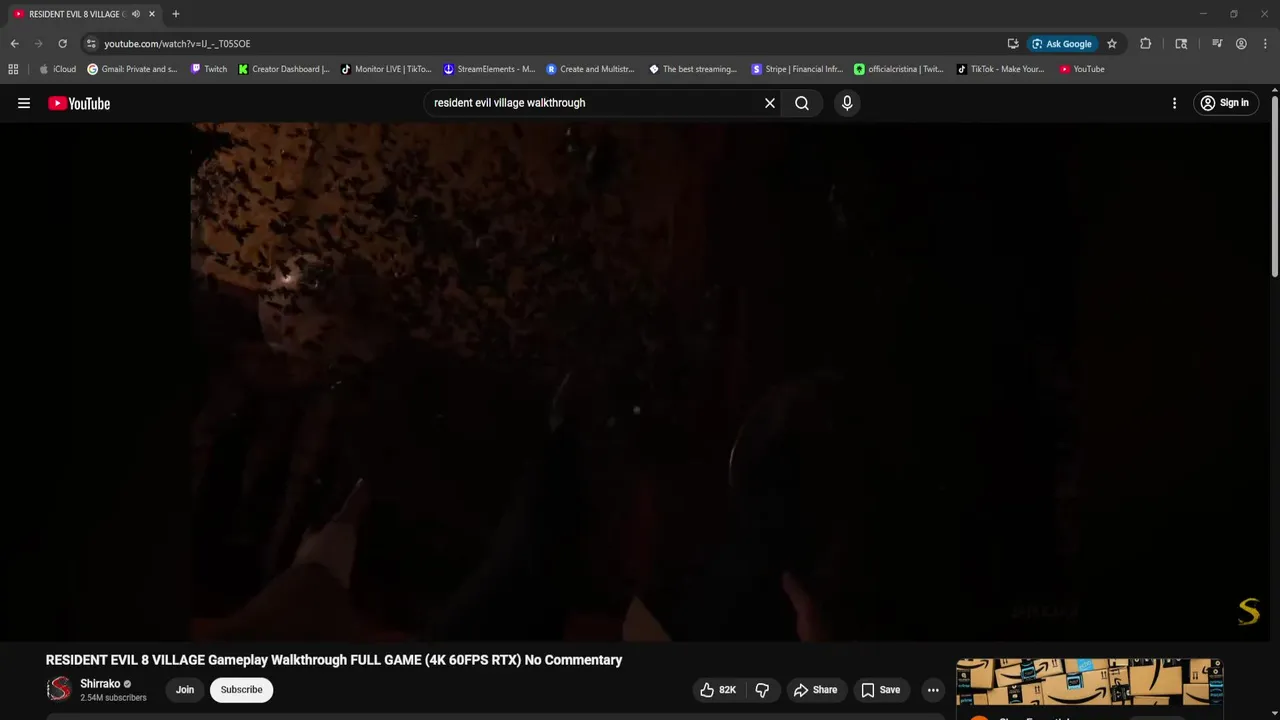Image resolution: width=1280 pixels, height=720 pixels.
Task: Open the Gmail bookmark
Action: 132,69
